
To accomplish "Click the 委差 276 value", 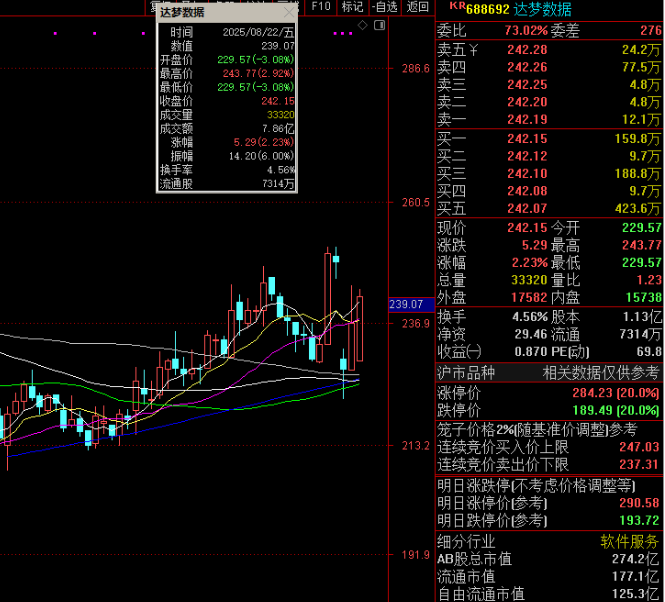I will coord(651,31).
